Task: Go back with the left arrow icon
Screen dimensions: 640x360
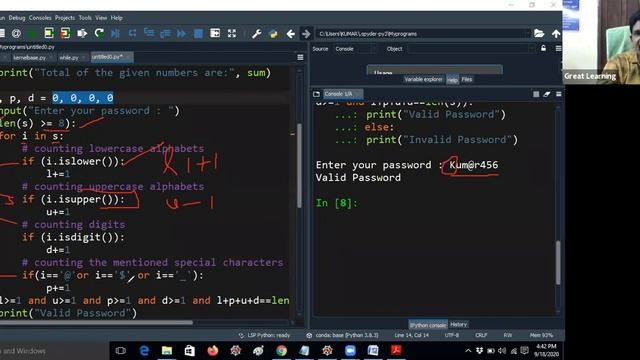Action: [290, 34]
